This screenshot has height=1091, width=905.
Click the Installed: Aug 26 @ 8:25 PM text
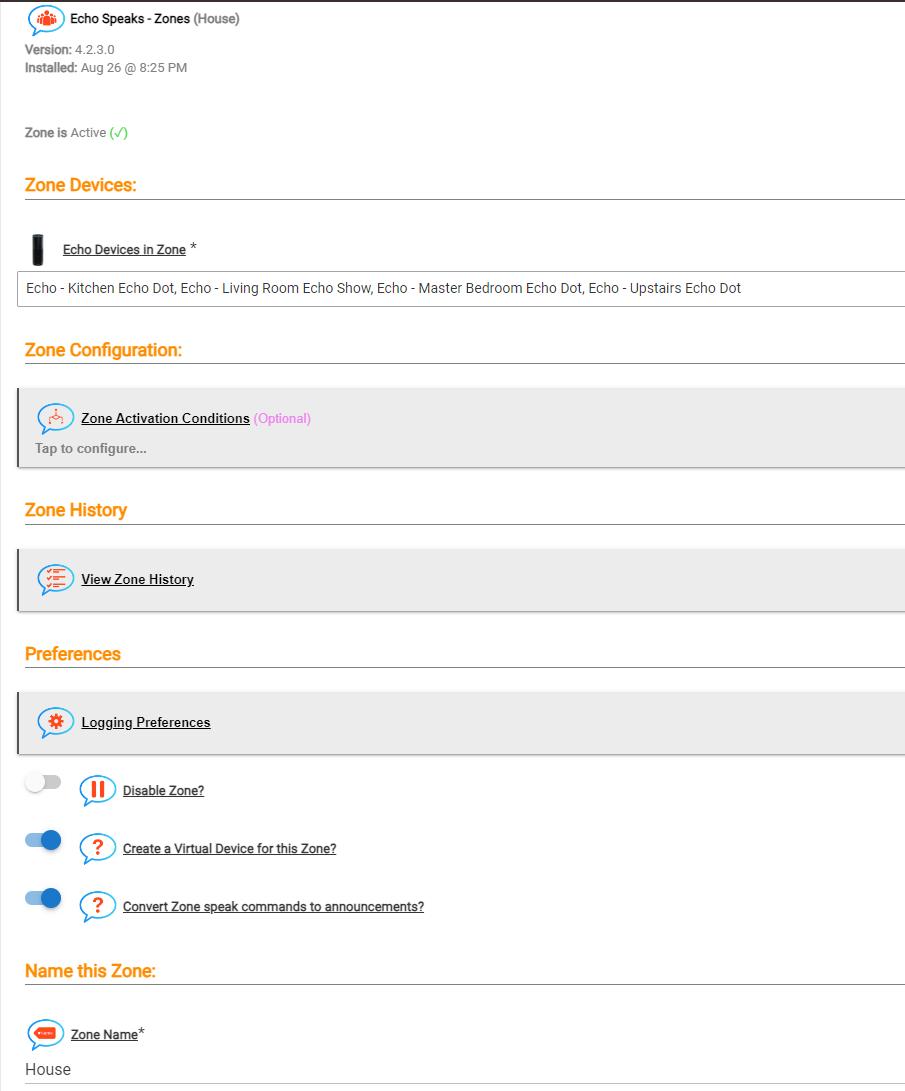[x=106, y=68]
